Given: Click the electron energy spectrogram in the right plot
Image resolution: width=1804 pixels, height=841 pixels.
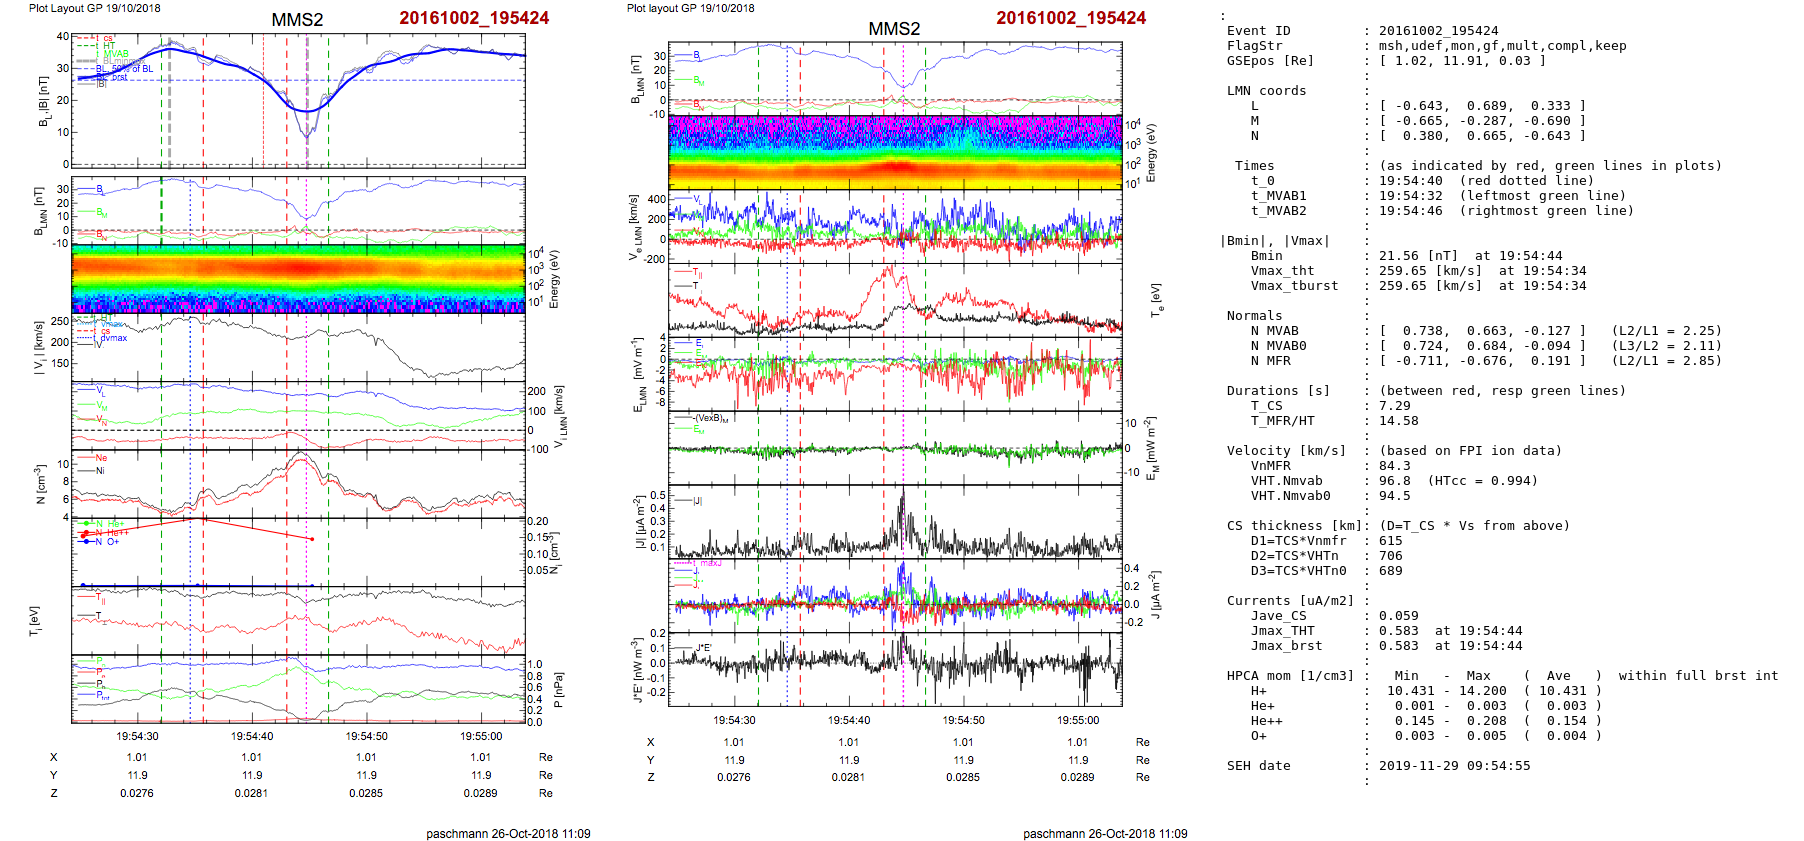Looking at the screenshot, I should (895, 152).
